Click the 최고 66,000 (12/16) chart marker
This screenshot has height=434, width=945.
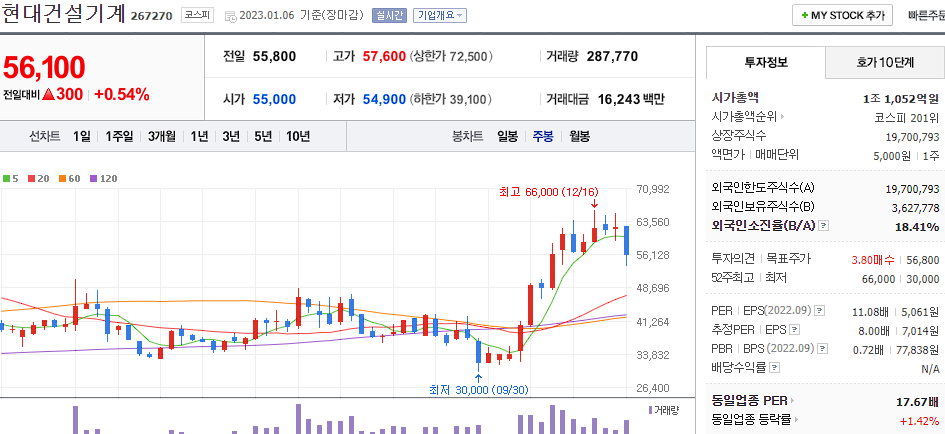[x=548, y=192]
